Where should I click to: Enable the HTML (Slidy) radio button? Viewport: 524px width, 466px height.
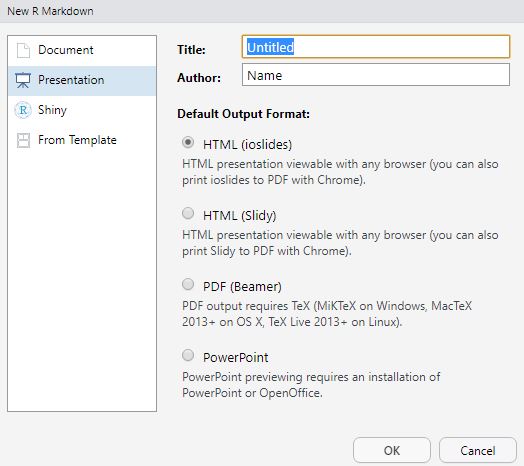(188, 213)
